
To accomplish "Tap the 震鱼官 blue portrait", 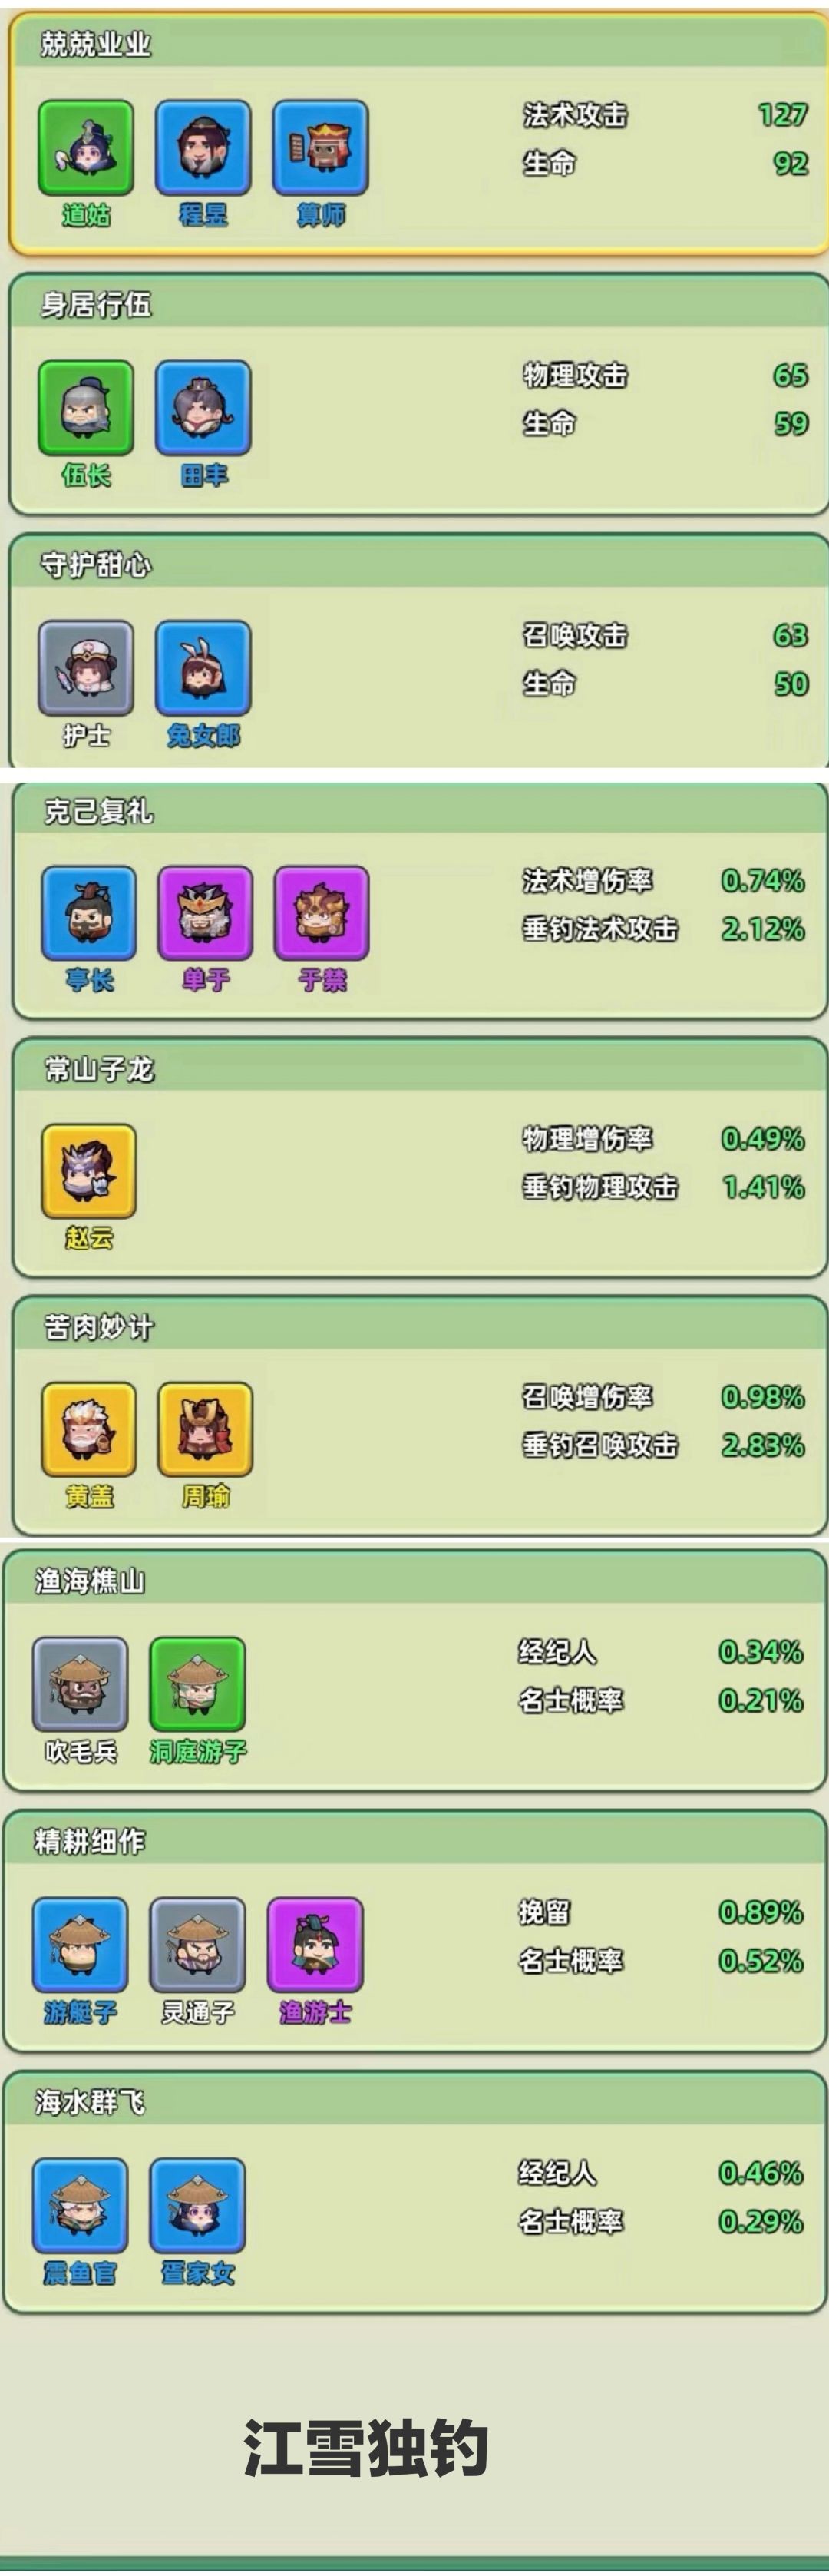I will (80, 2206).
